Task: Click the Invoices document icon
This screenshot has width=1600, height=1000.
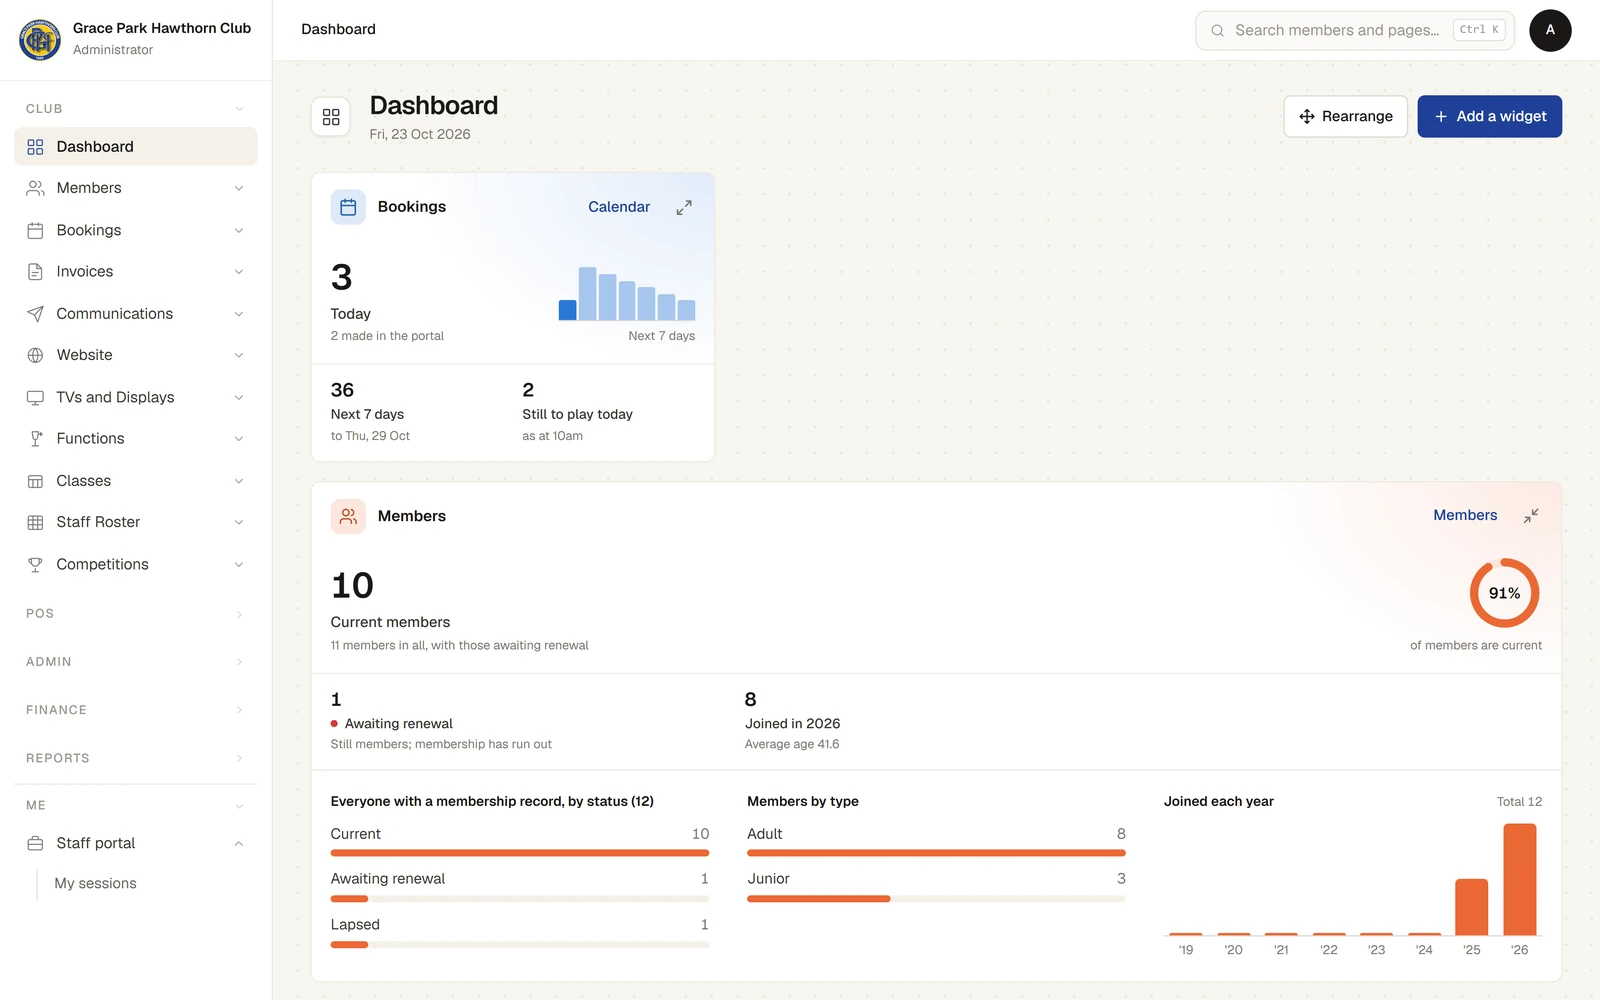Action: pos(35,272)
